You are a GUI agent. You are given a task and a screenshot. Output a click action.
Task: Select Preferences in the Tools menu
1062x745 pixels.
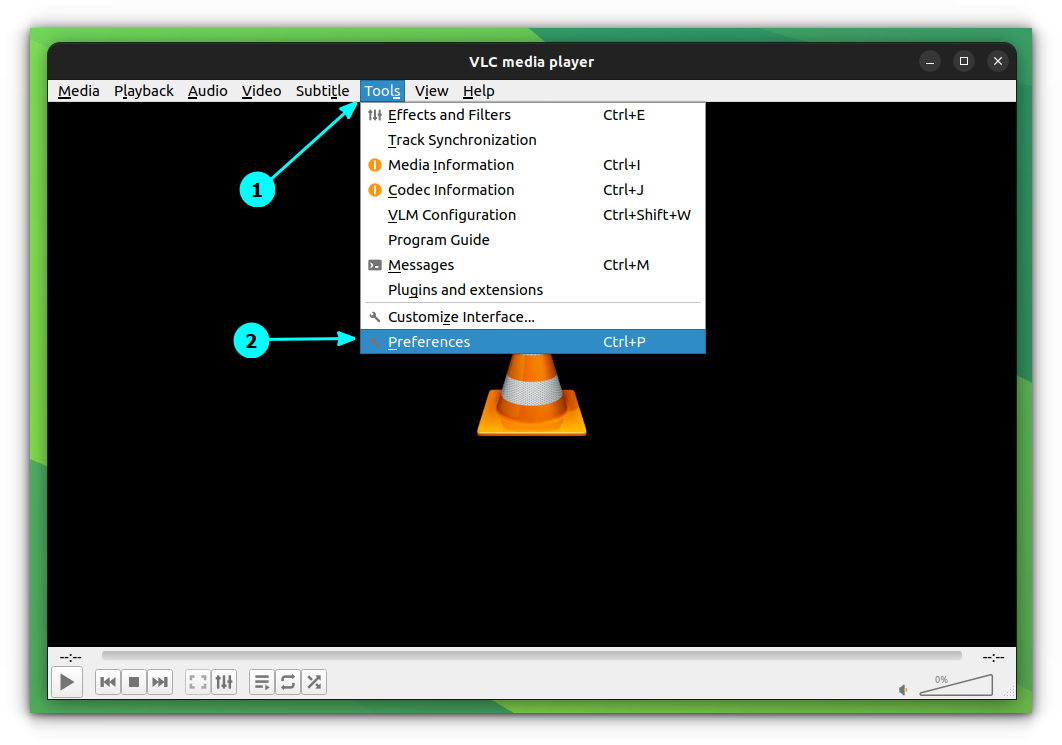tap(429, 341)
